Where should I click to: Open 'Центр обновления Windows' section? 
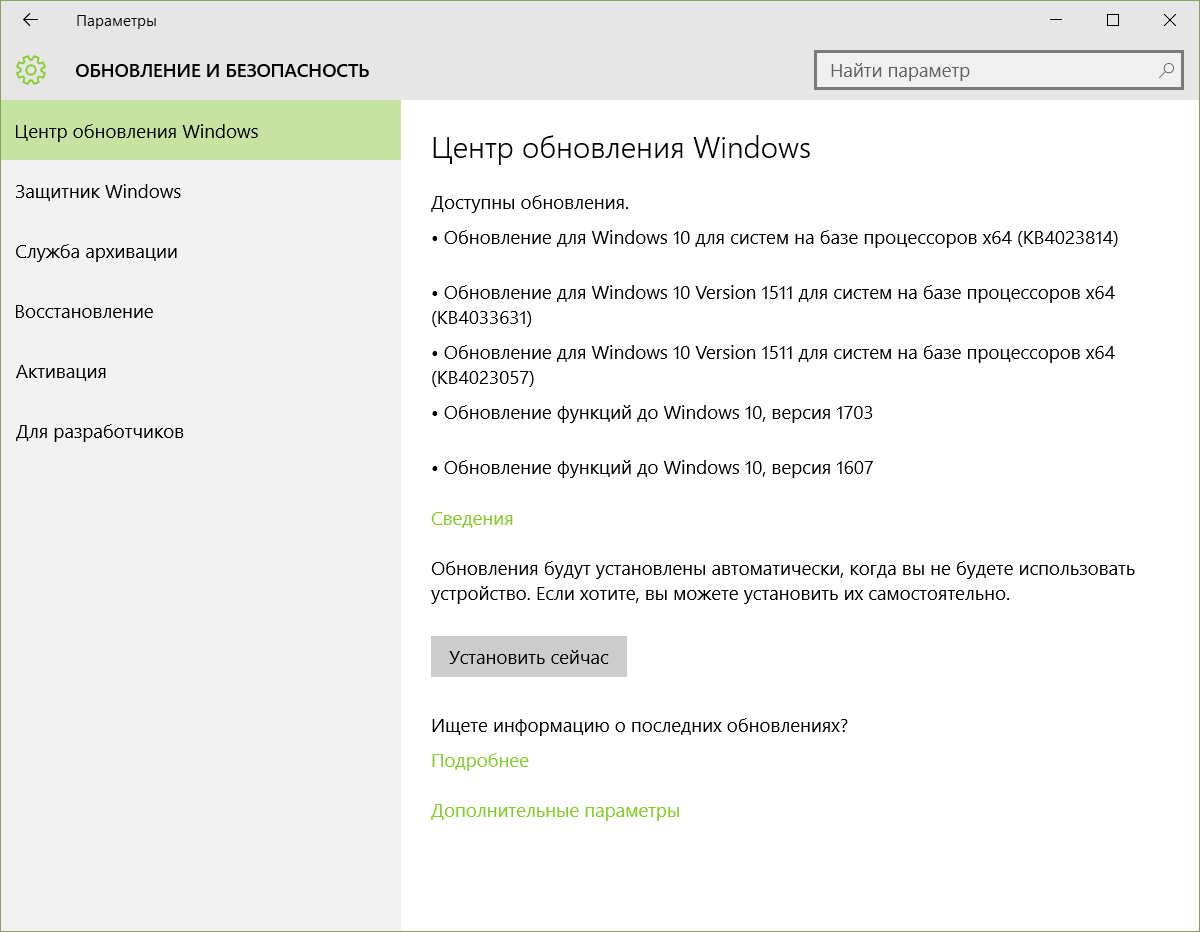click(200, 131)
